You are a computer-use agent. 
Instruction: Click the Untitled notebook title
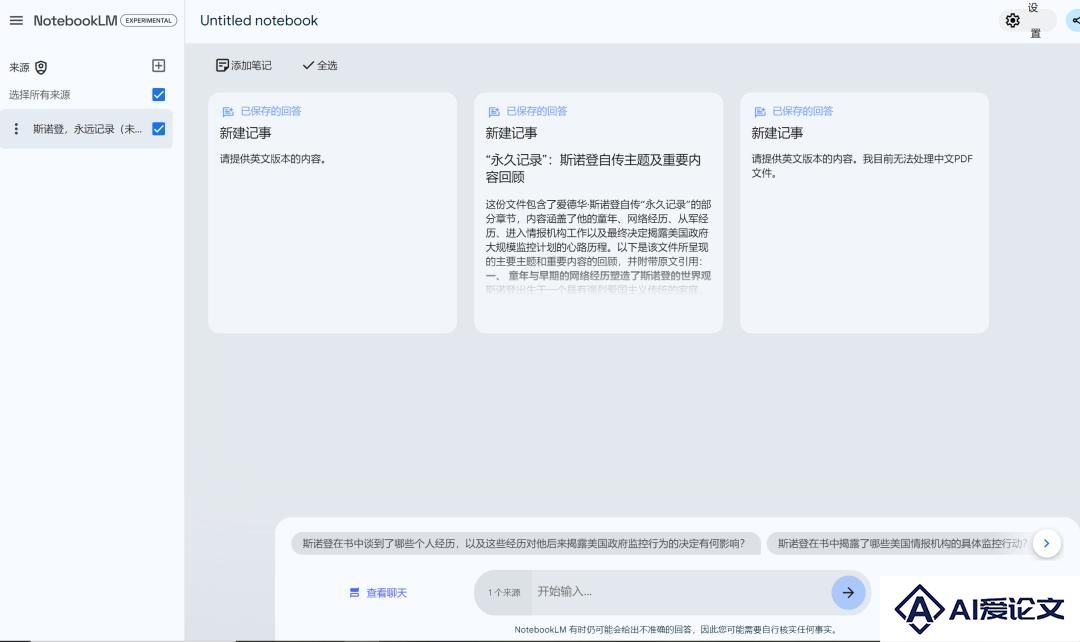(x=259, y=21)
